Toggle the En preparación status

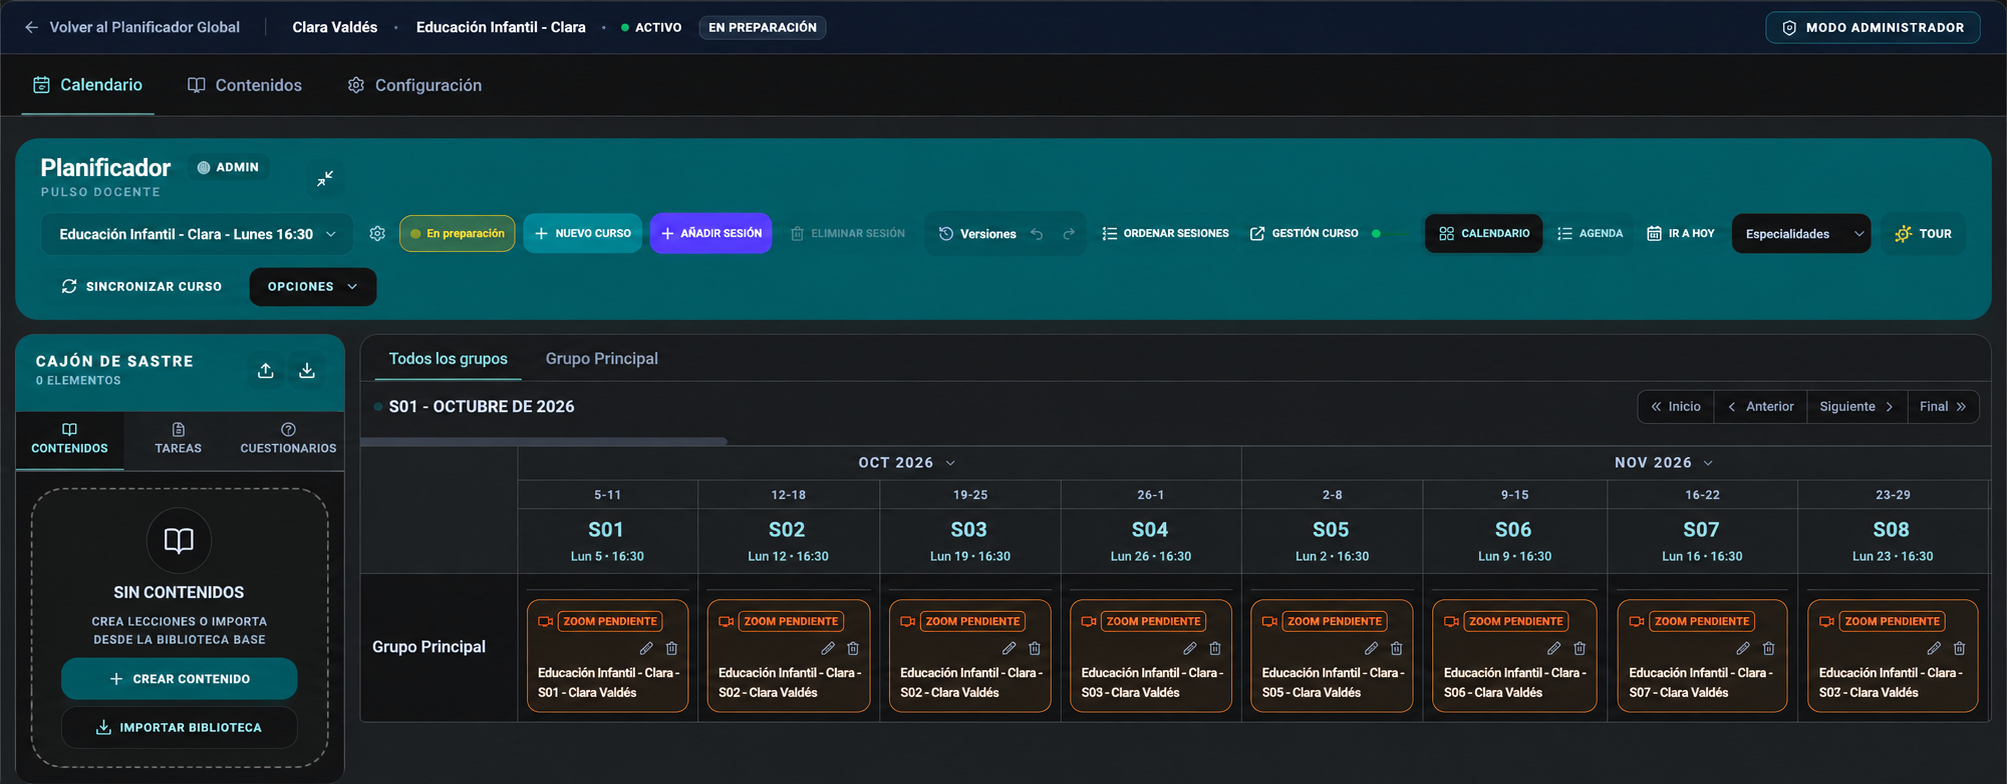[x=457, y=234]
